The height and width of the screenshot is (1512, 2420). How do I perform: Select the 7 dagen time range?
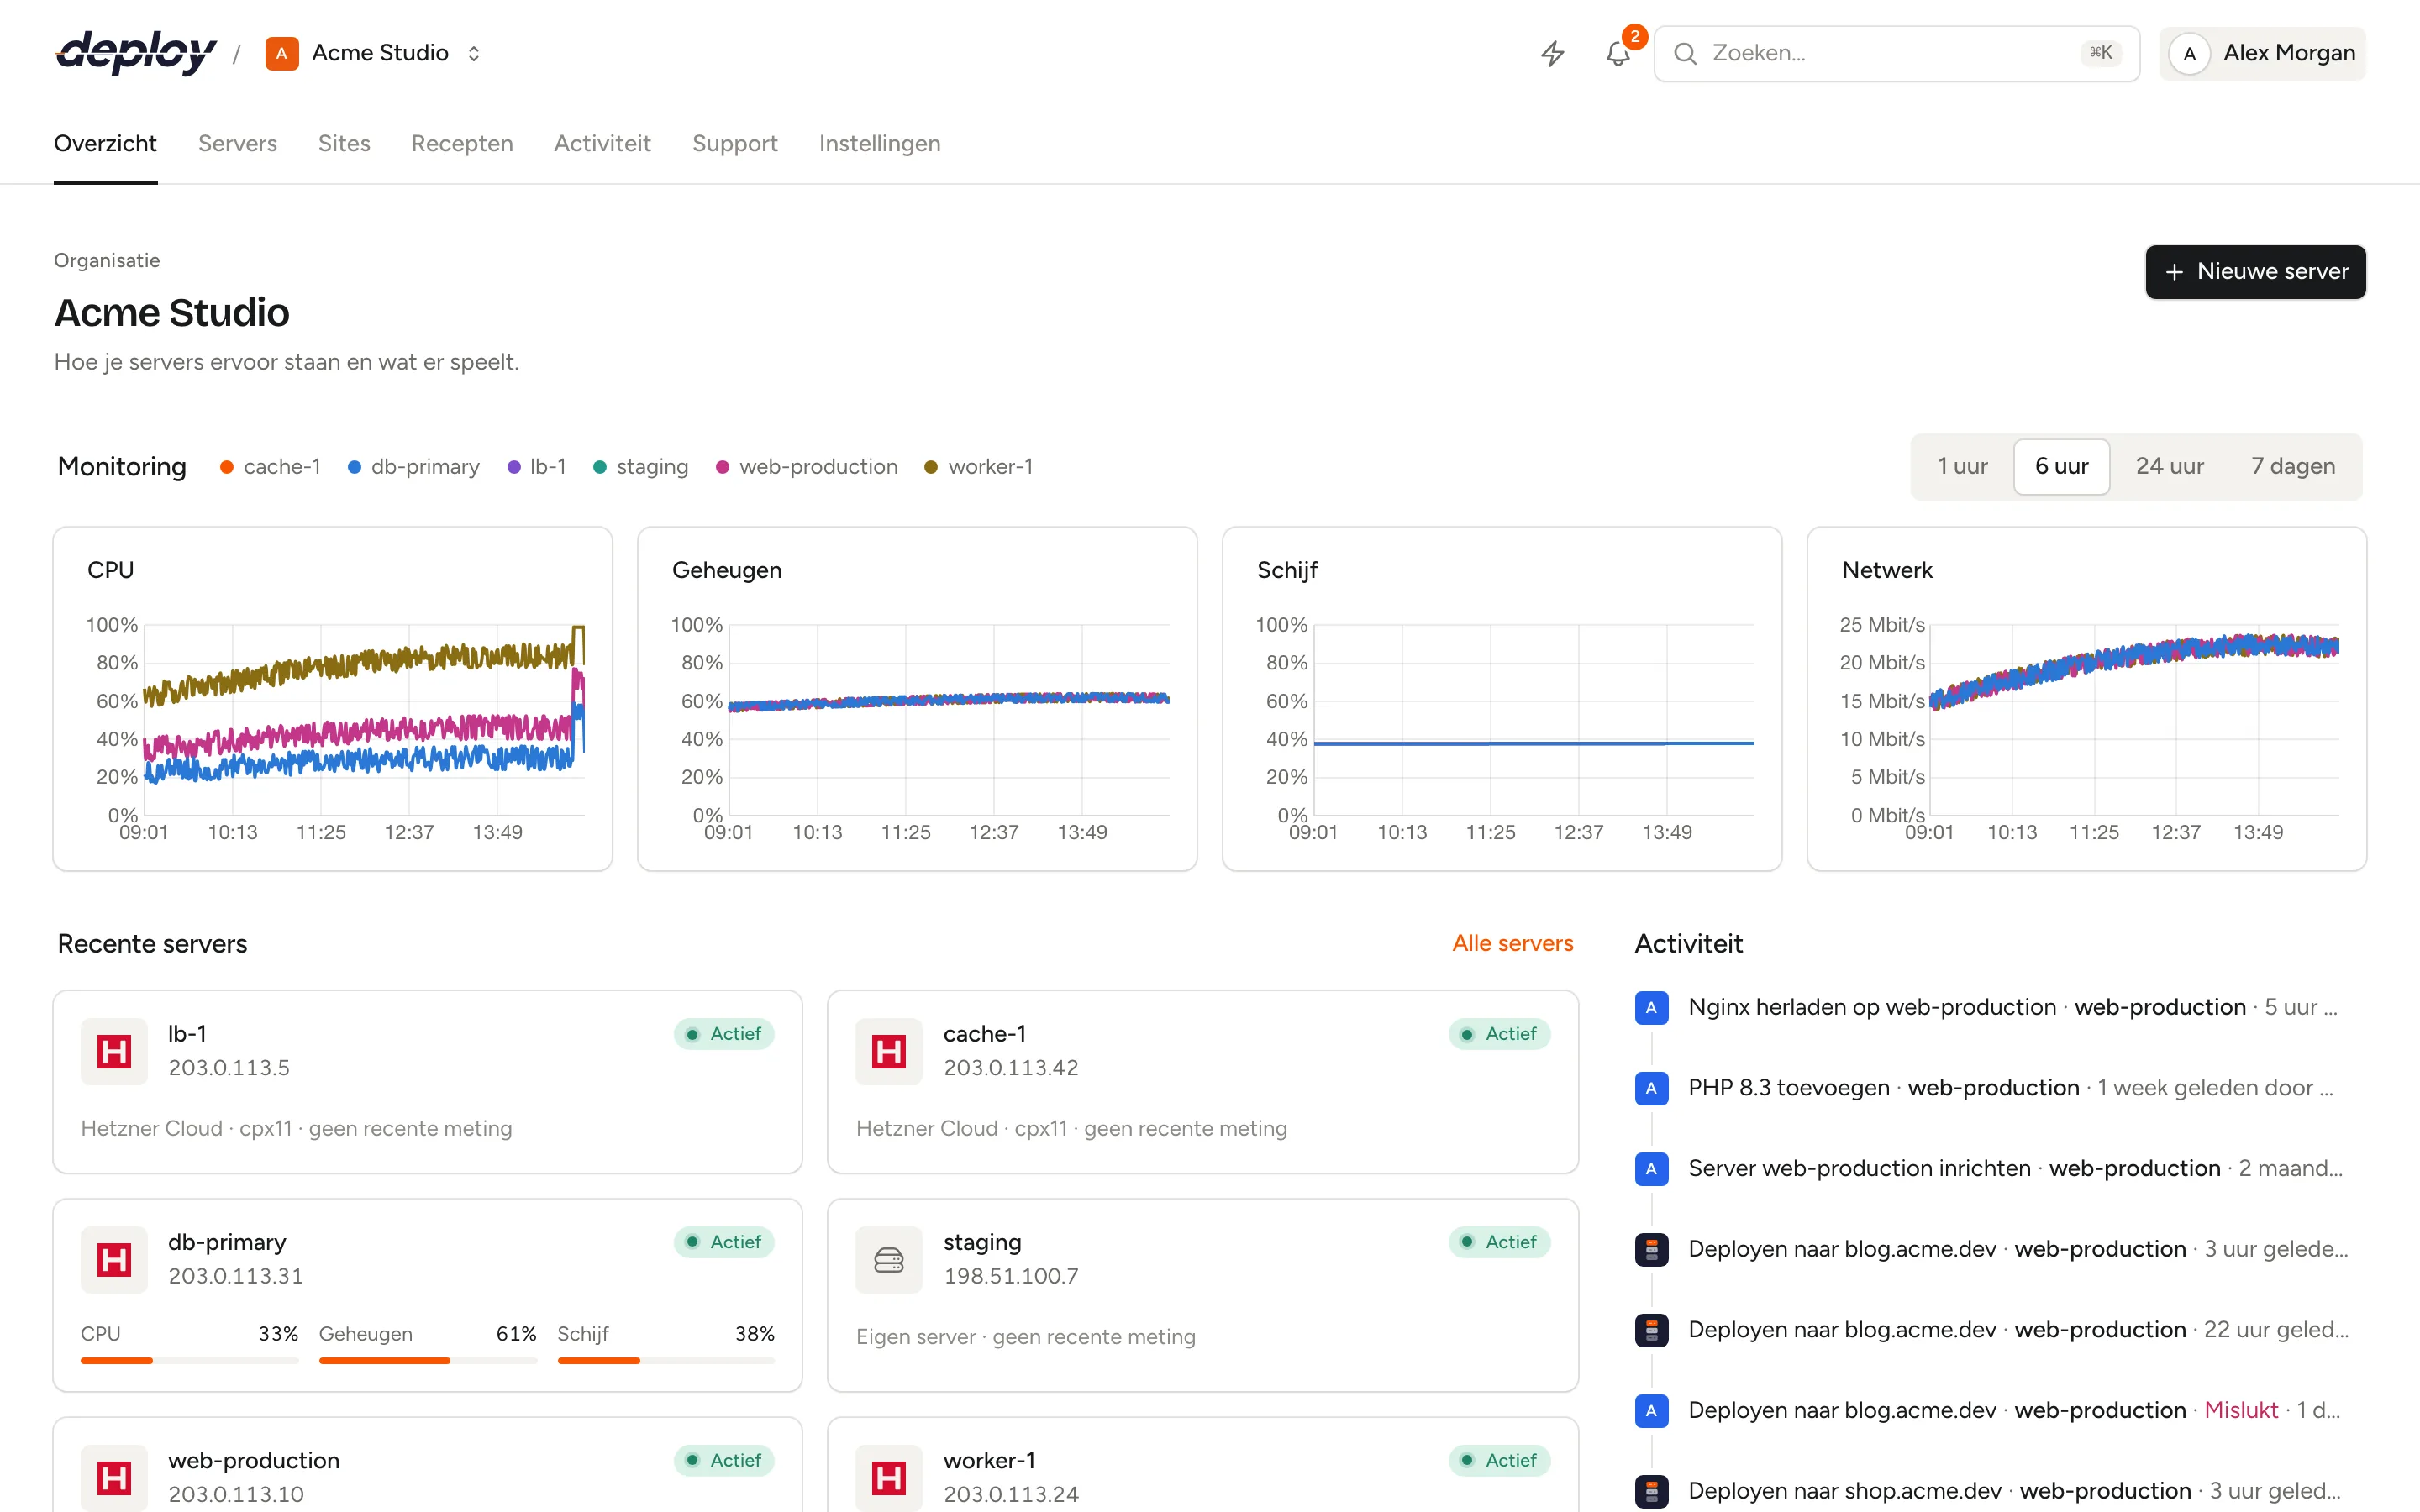coord(2292,466)
